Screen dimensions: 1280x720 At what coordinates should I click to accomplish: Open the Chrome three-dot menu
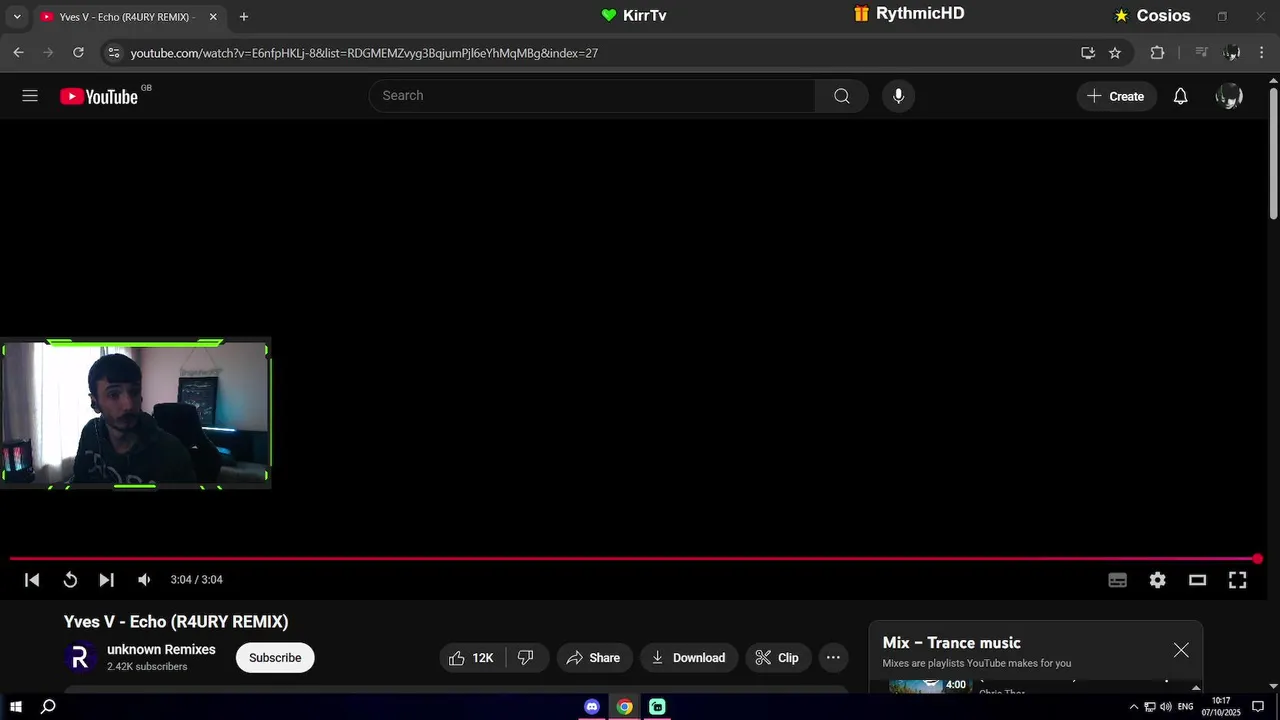tap(1263, 53)
